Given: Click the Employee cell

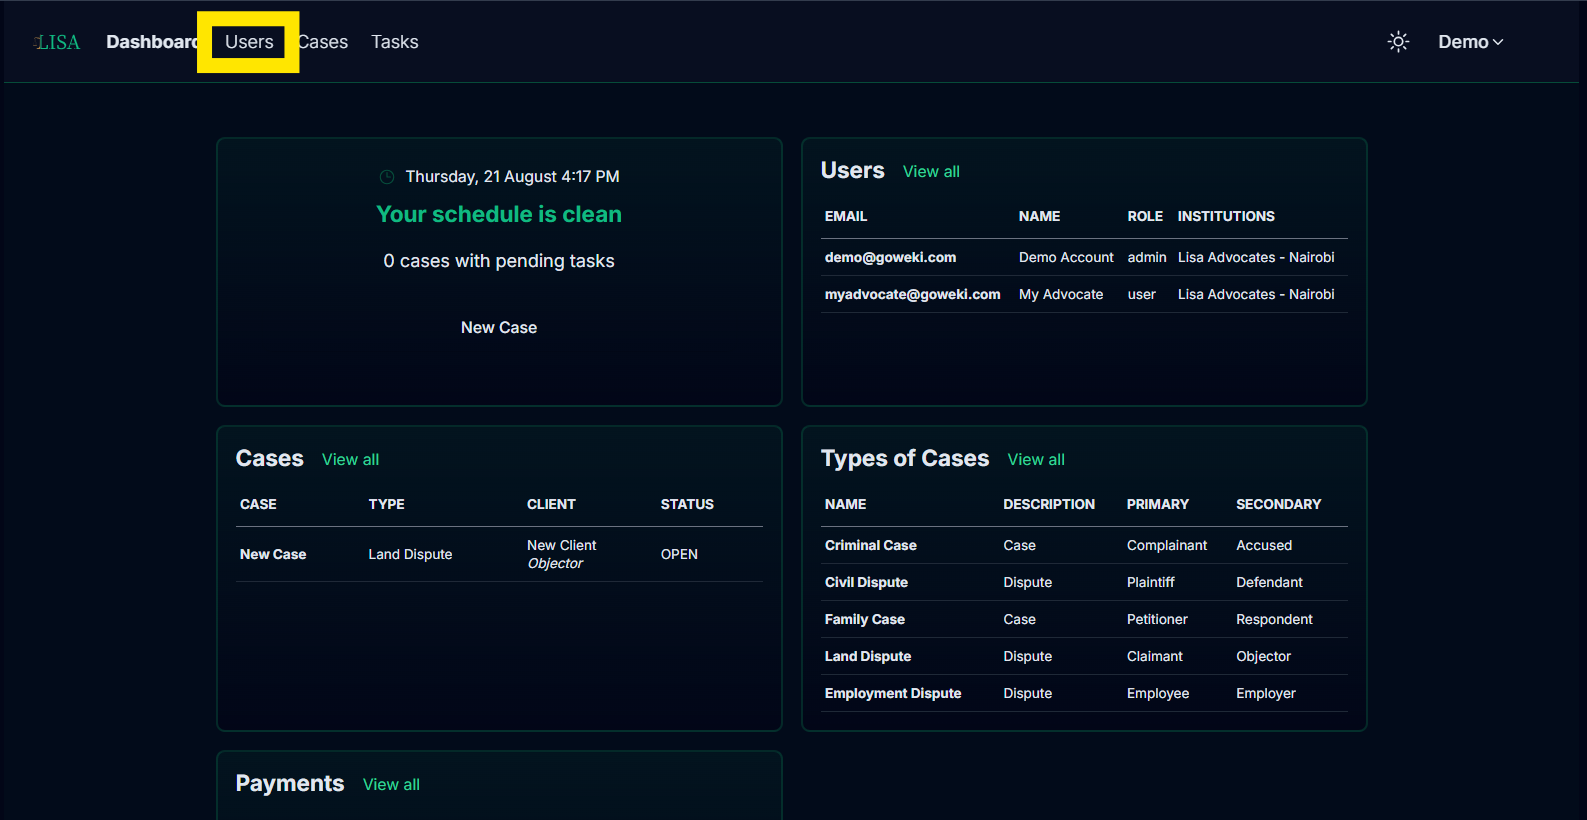Looking at the screenshot, I should tap(1158, 694).
